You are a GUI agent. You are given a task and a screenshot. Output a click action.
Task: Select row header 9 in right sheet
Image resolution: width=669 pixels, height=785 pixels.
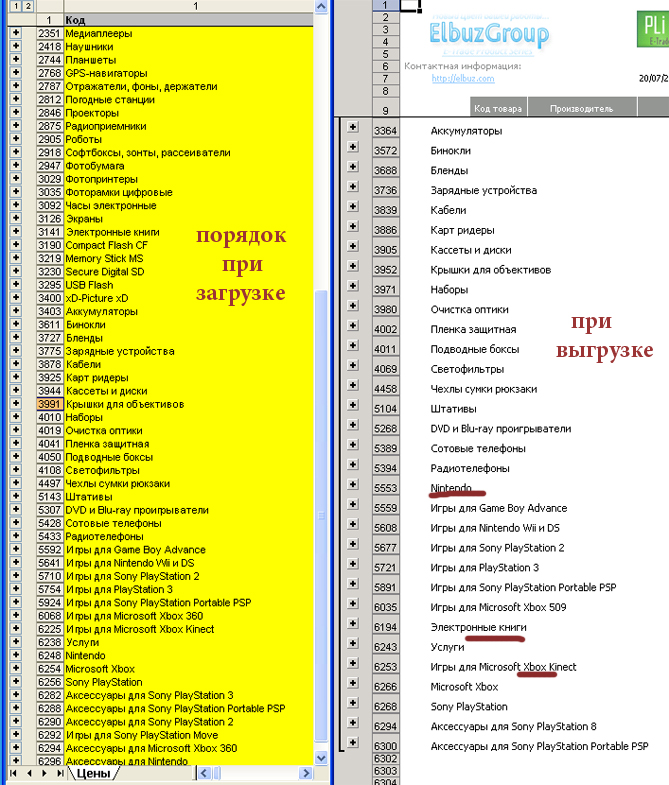tap(386, 108)
